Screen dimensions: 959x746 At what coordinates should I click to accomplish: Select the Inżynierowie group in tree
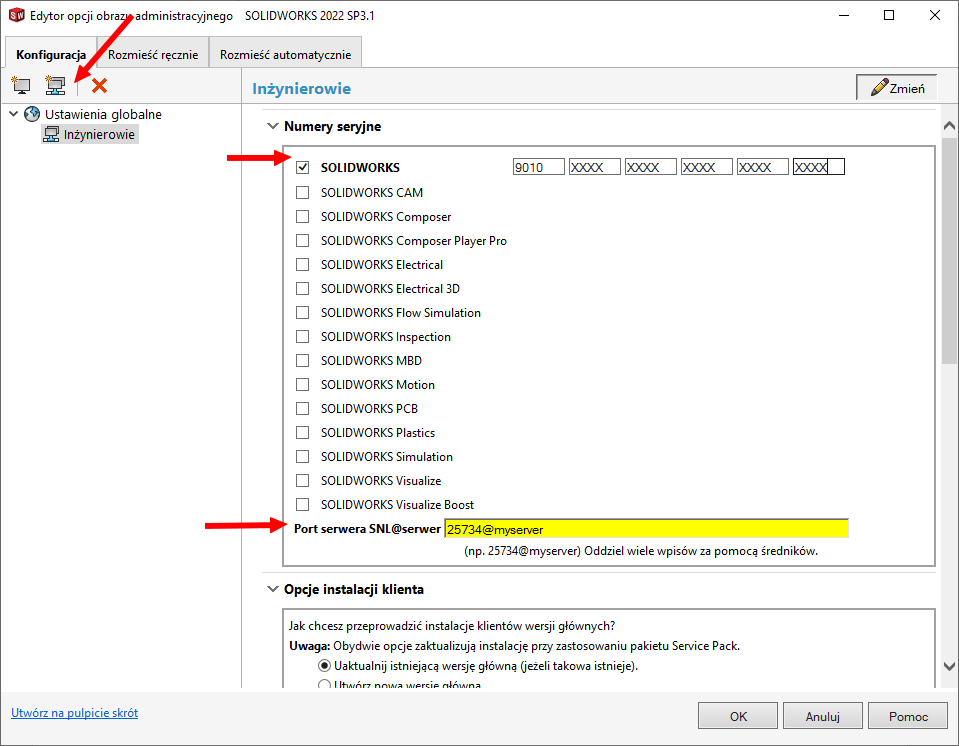pyautogui.click(x=99, y=134)
